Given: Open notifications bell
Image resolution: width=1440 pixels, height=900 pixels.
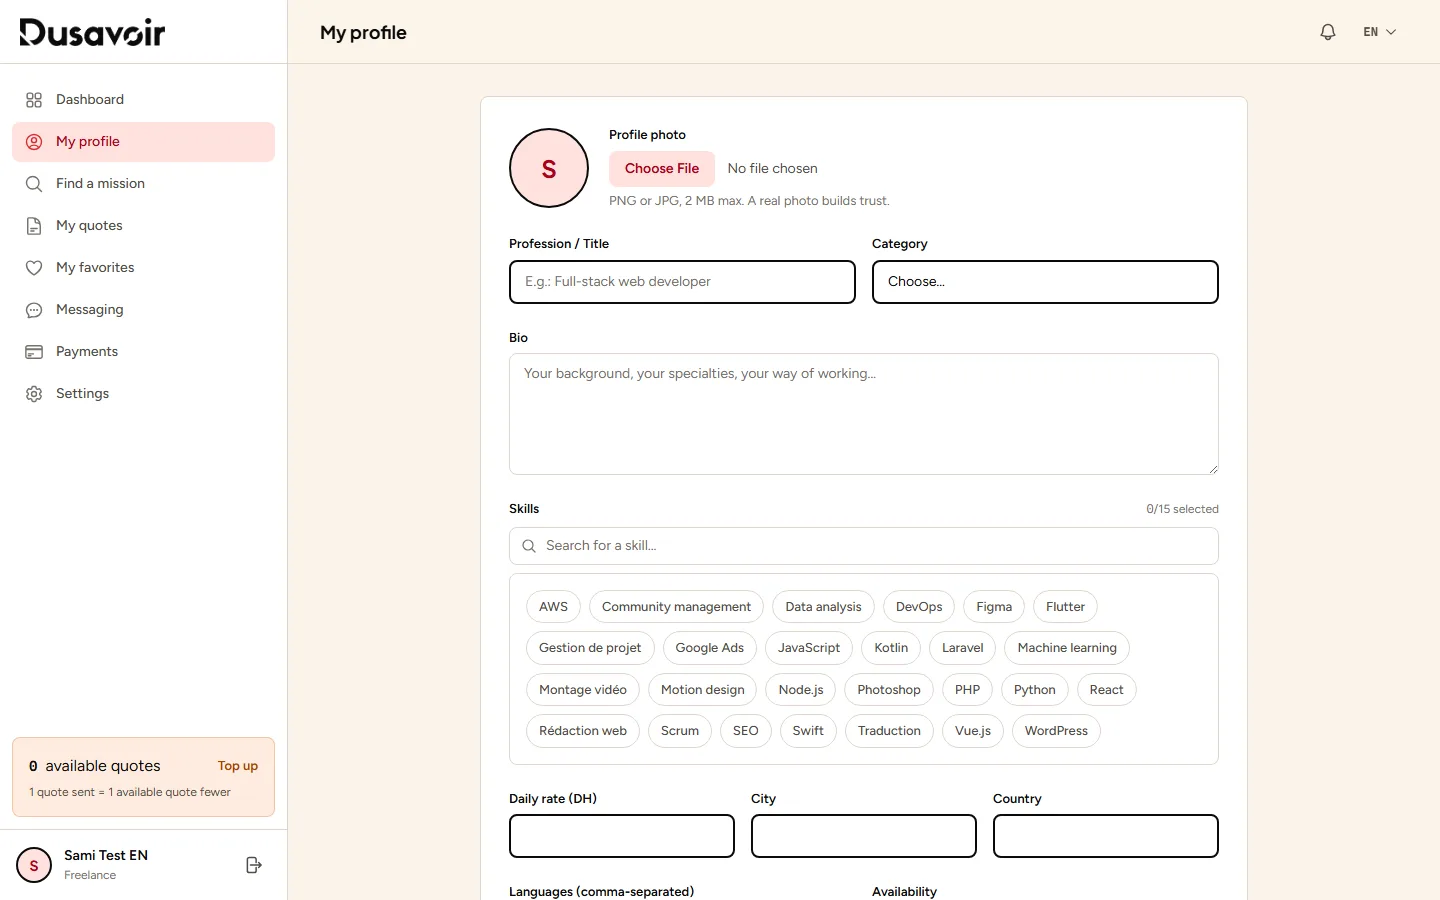Looking at the screenshot, I should coord(1328,32).
